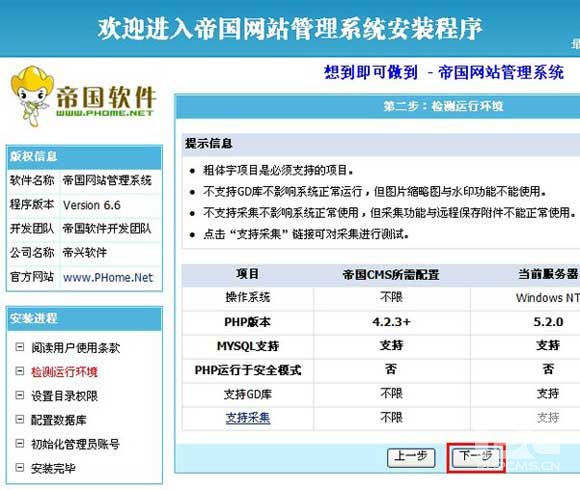Click the minus icon beside 安装完毕
The height and width of the screenshot is (490, 580).
[x=20, y=467]
